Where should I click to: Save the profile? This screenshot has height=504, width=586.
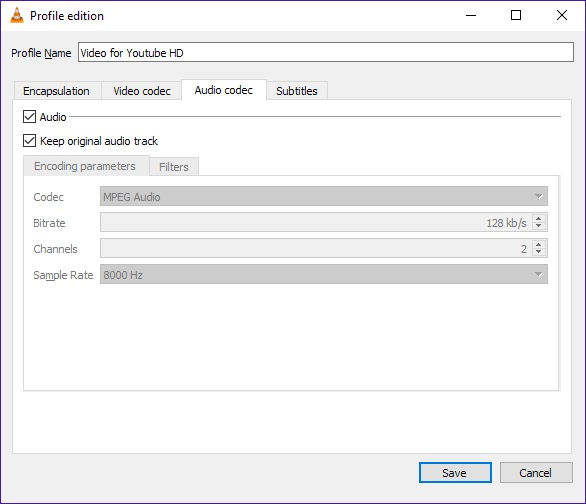(x=455, y=473)
